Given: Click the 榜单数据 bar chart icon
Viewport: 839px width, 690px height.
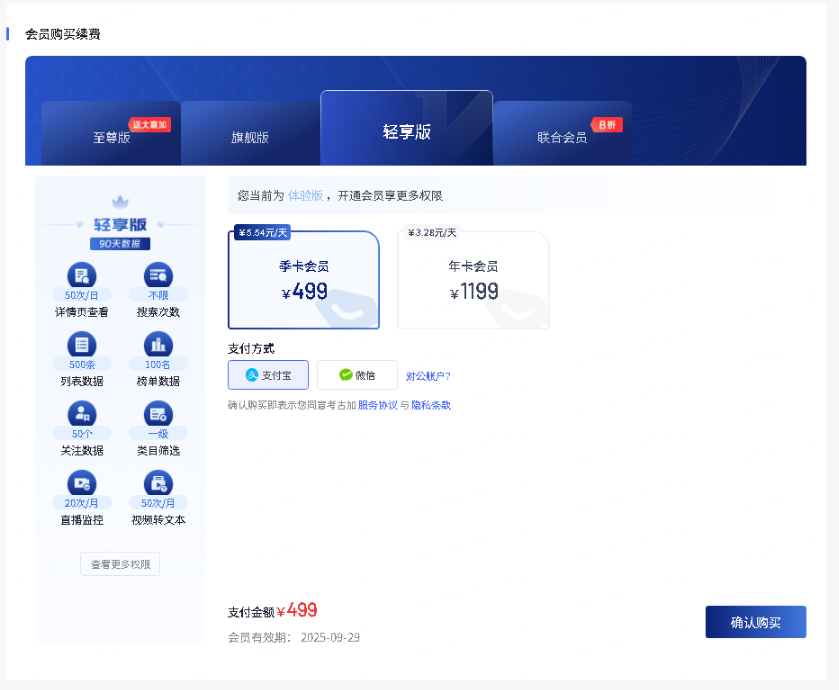Looking at the screenshot, I should 158,344.
